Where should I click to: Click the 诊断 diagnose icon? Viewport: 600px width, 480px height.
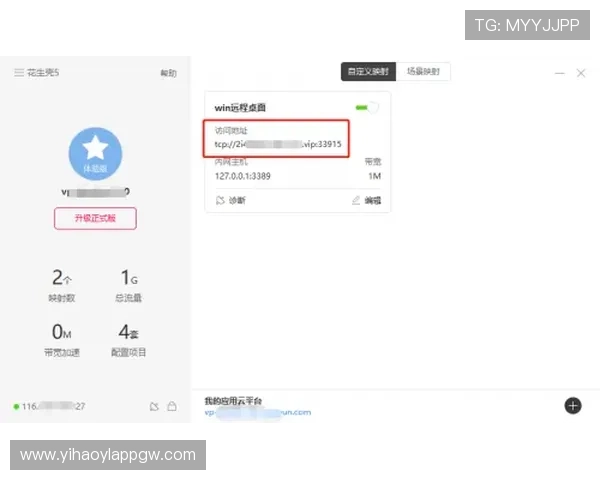[220, 200]
